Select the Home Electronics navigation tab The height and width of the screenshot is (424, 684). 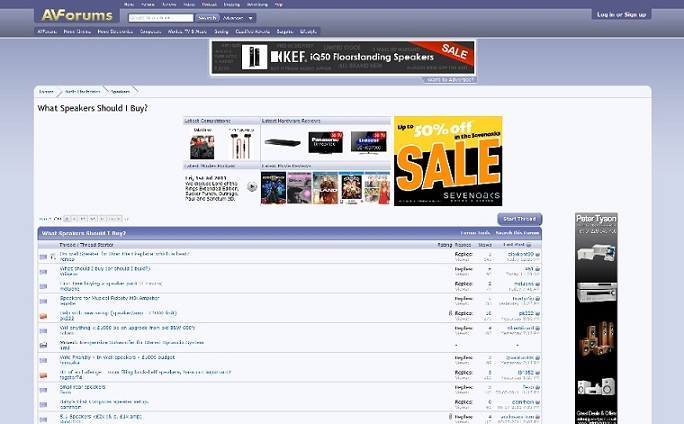click(x=115, y=31)
